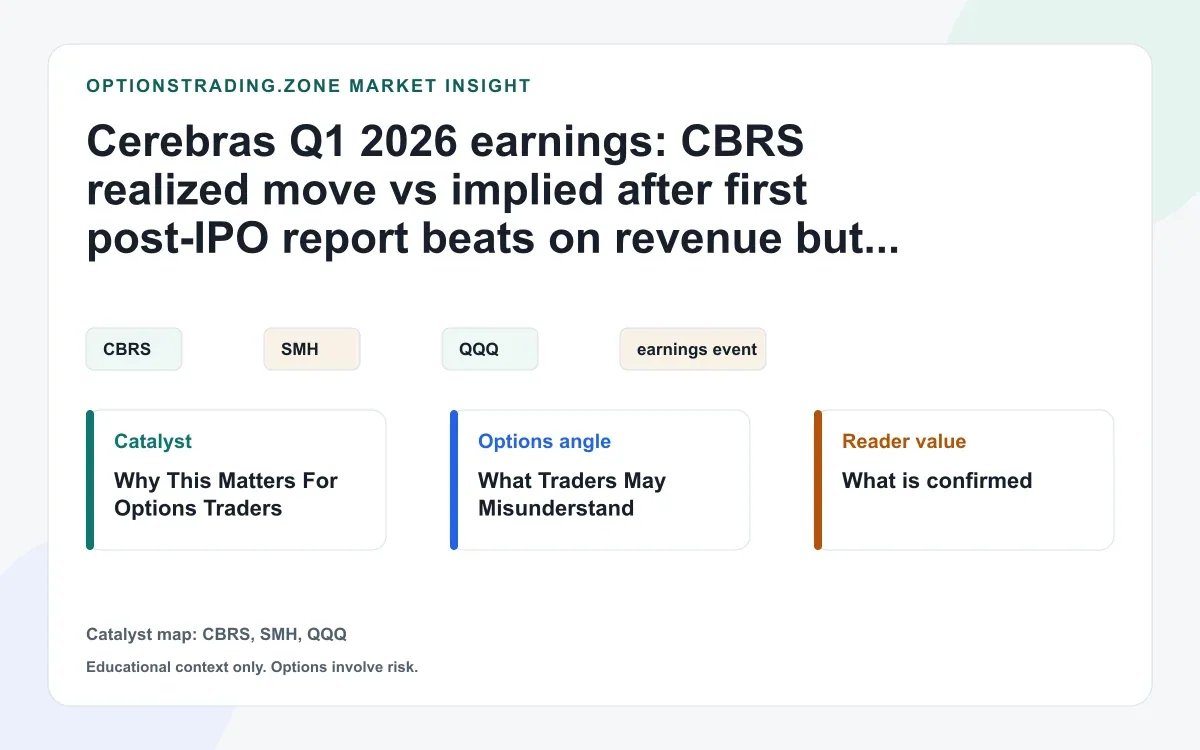The width and height of the screenshot is (1200, 750).
Task: Click the 'Educational context only' disclaimer
Action: 252,667
